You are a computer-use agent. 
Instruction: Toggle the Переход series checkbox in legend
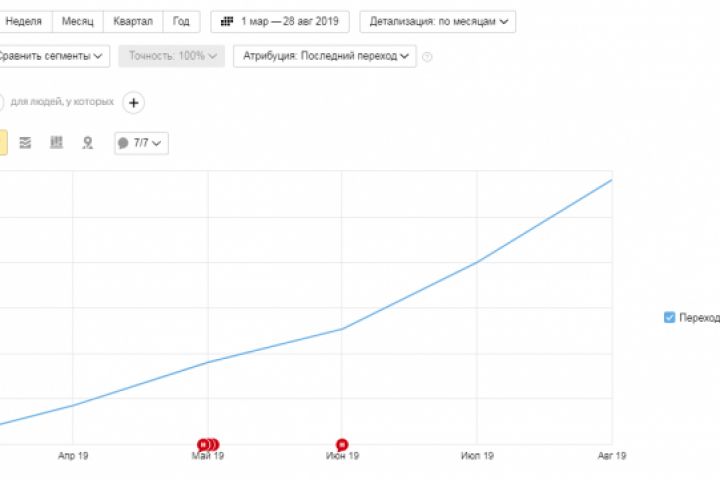pyautogui.click(x=669, y=317)
